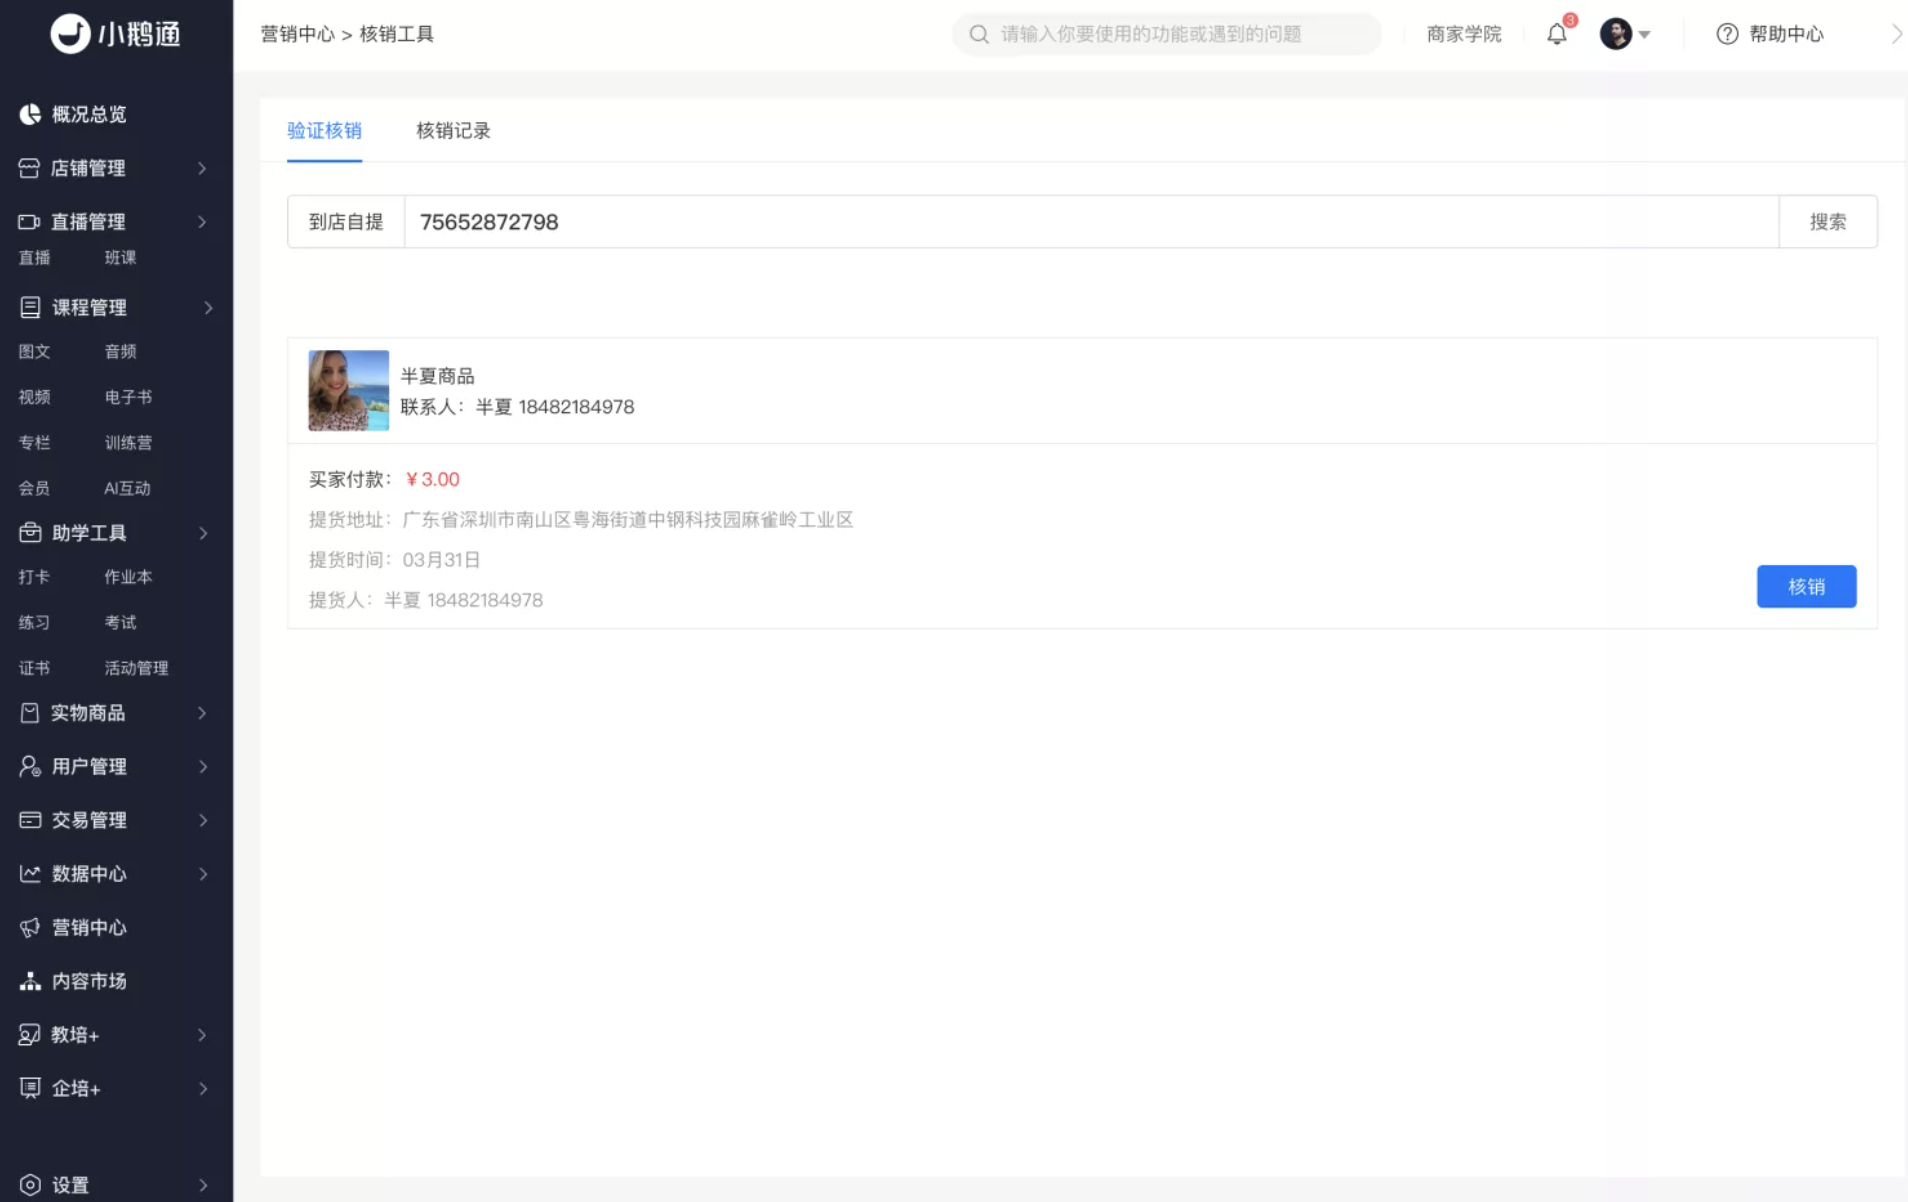Click the verification code input field
The height and width of the screenshot is (1202, 1908).
1091,222
